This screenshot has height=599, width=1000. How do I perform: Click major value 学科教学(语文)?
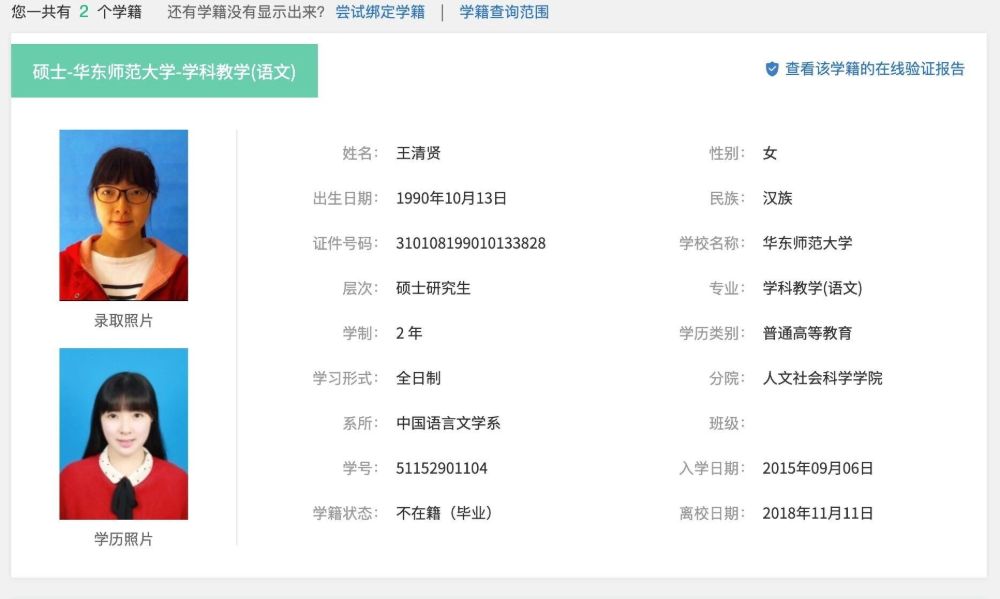click(x=812, y=288)
